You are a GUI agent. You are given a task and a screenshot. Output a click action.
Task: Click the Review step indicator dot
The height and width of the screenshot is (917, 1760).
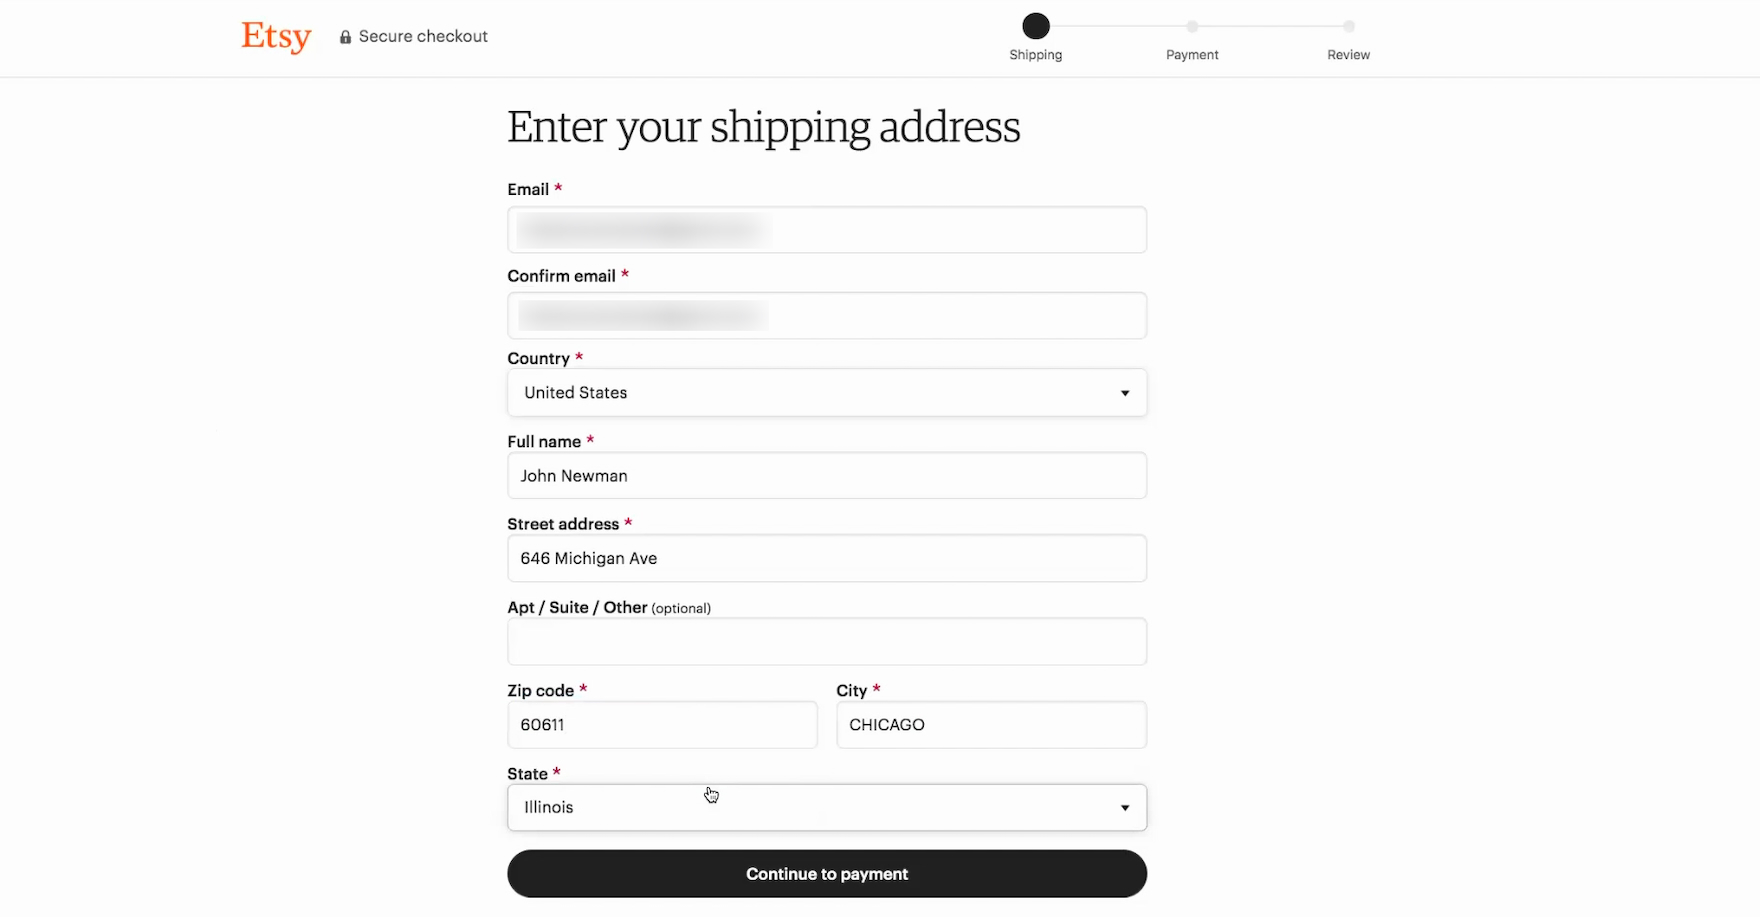click(1348, 27)
